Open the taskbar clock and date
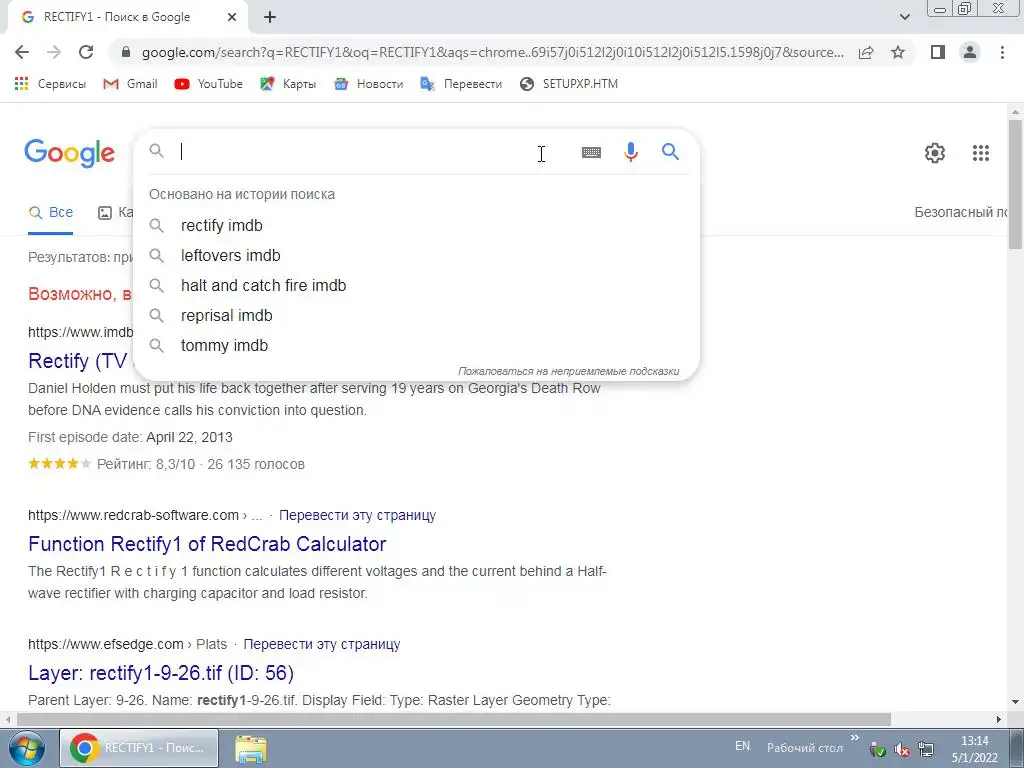Viewport: 1024px width, 768px height. [974, 749]
